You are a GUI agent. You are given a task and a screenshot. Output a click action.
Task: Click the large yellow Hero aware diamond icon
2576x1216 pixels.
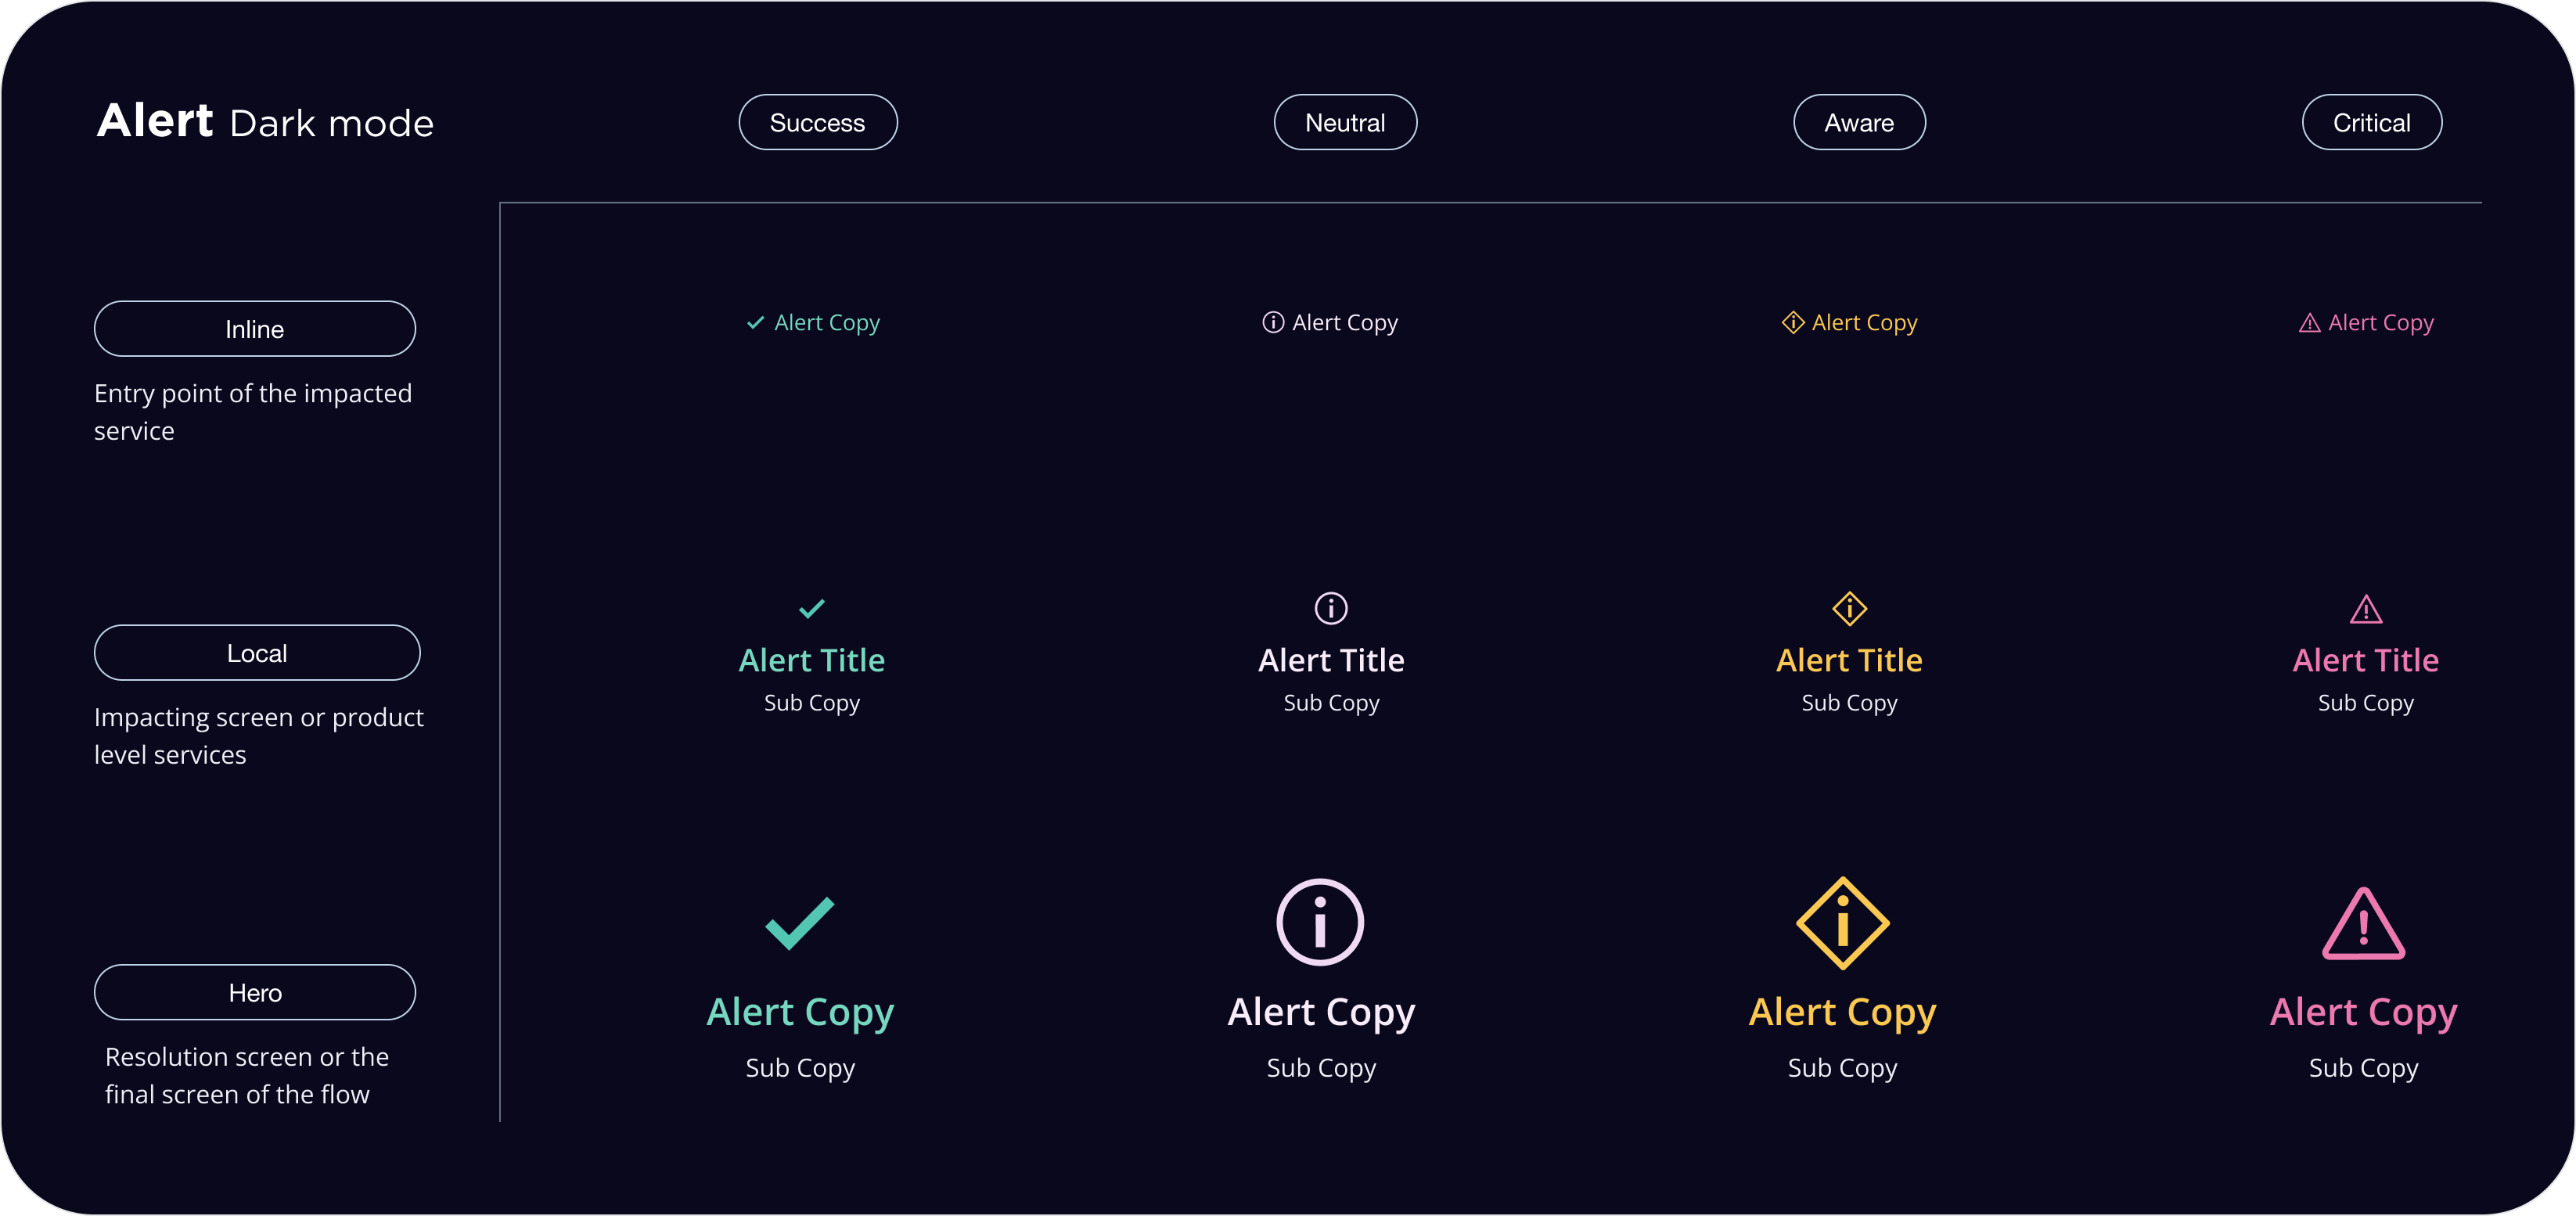pyautogui.click(x=1842, y=923)
